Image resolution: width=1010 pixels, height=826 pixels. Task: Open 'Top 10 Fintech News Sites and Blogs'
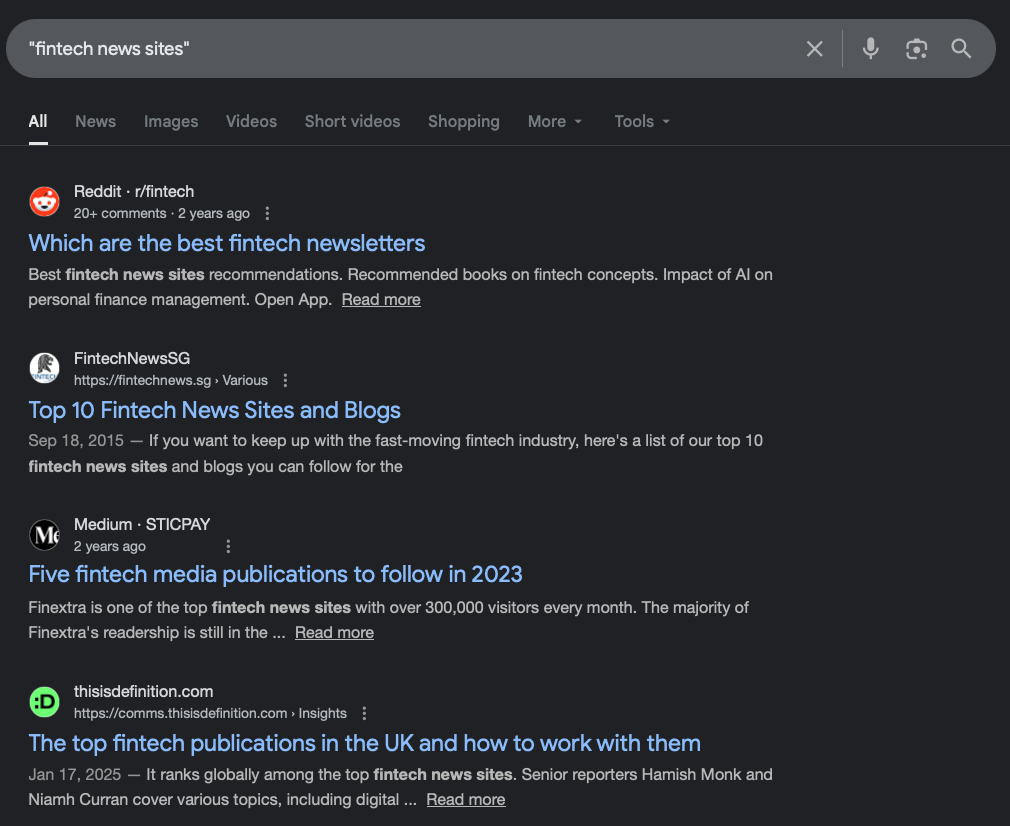tap(214, 410)
